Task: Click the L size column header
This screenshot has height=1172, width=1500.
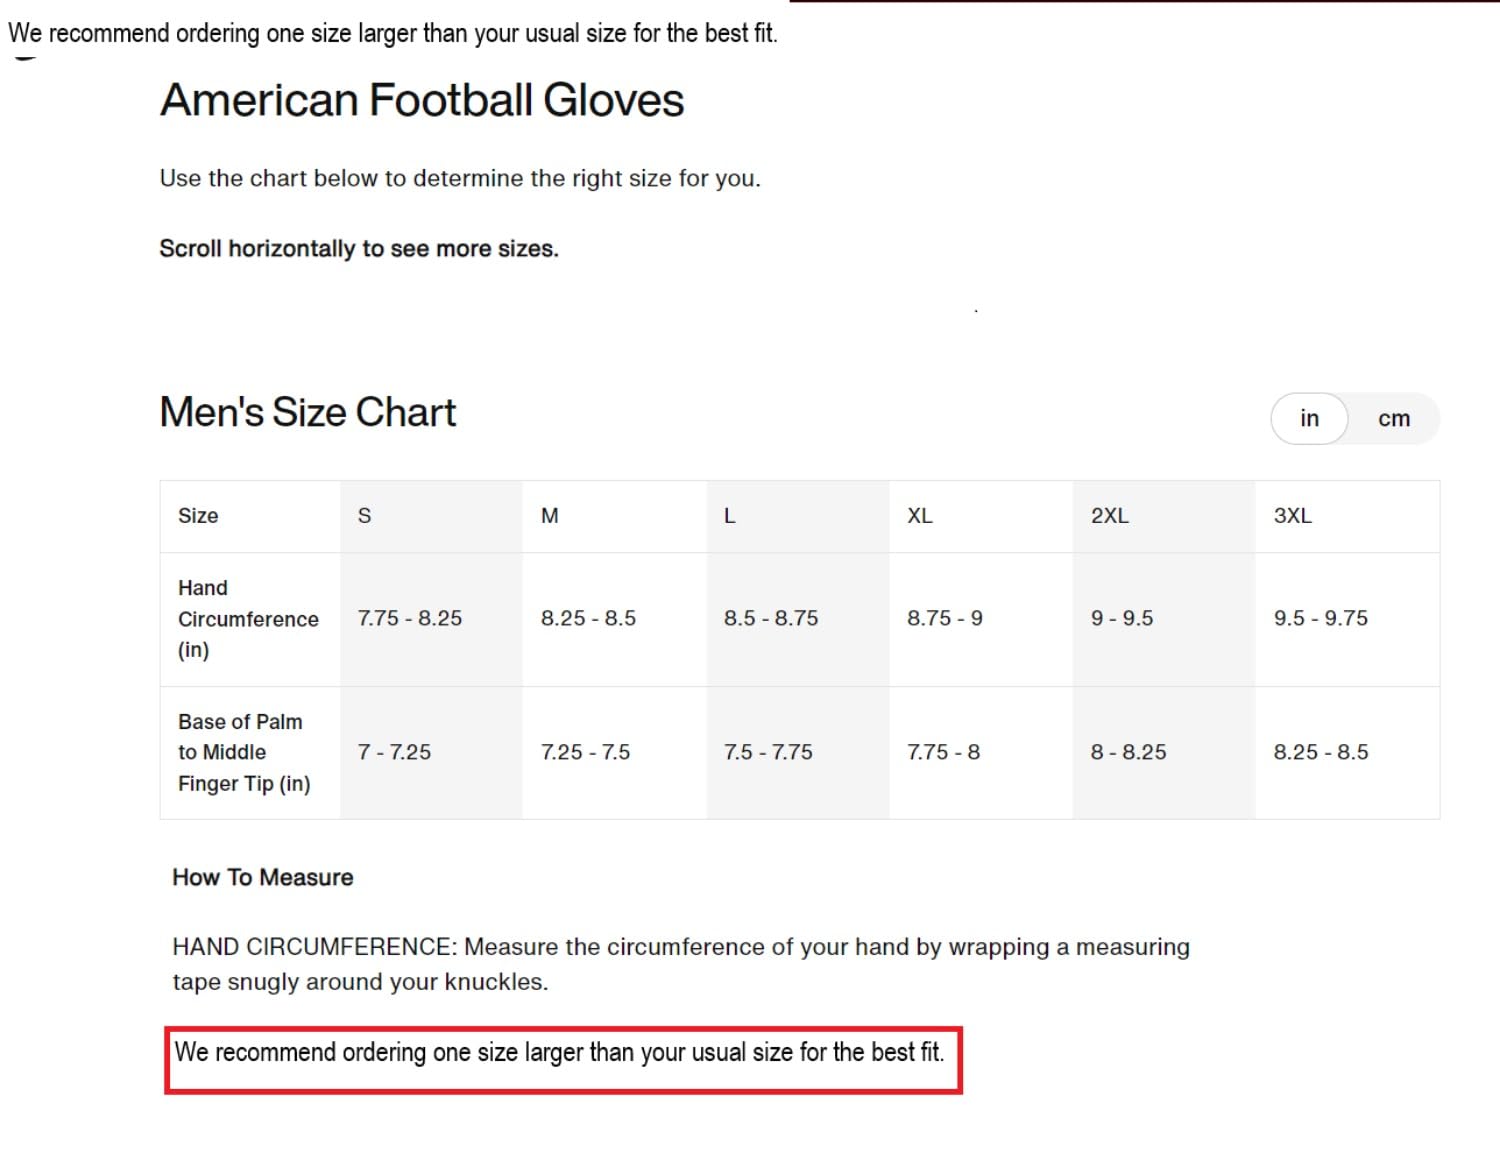Action: coord(730,516)
